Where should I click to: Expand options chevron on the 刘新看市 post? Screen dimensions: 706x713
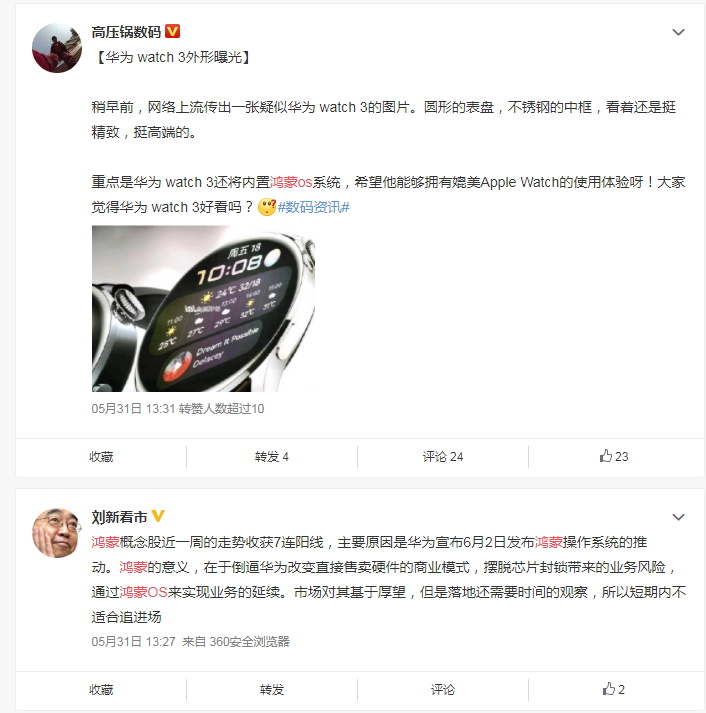click(678, 517)
